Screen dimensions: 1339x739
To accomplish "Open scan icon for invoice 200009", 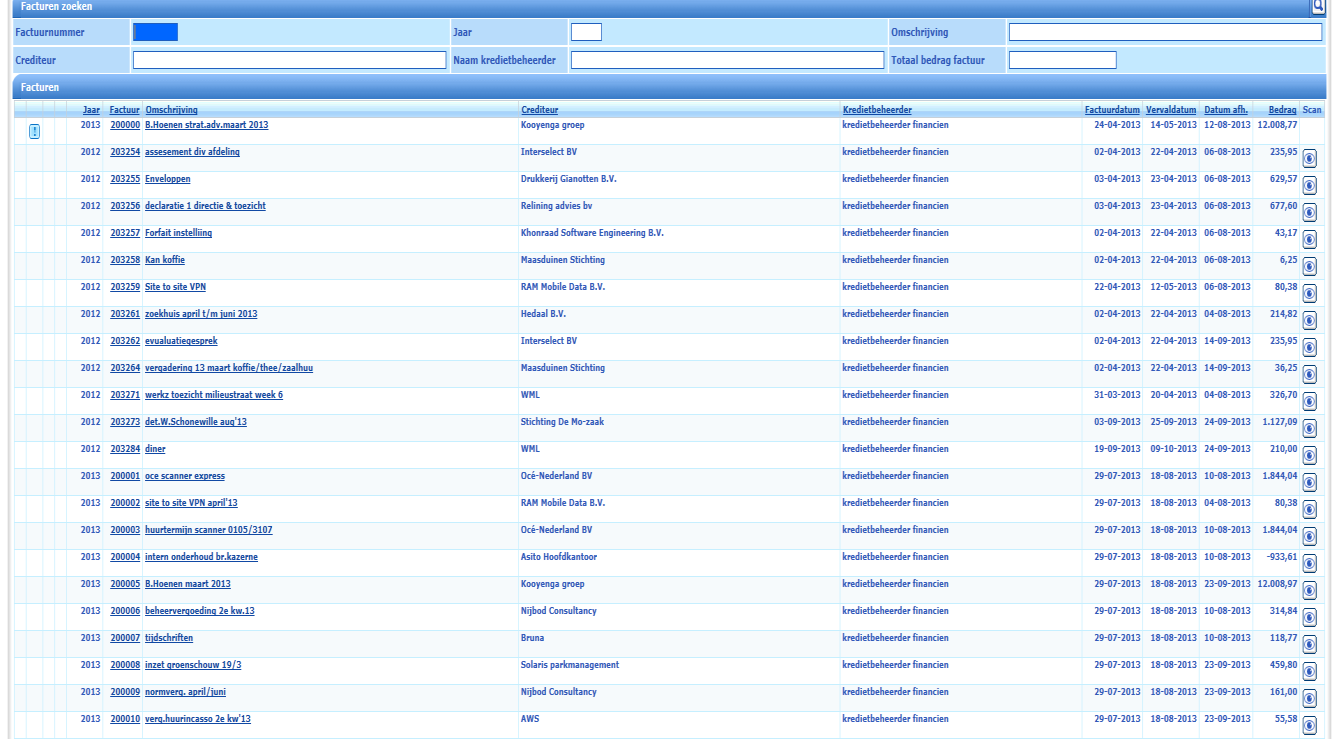I will pyautogui.click(x=1309, y=698).
